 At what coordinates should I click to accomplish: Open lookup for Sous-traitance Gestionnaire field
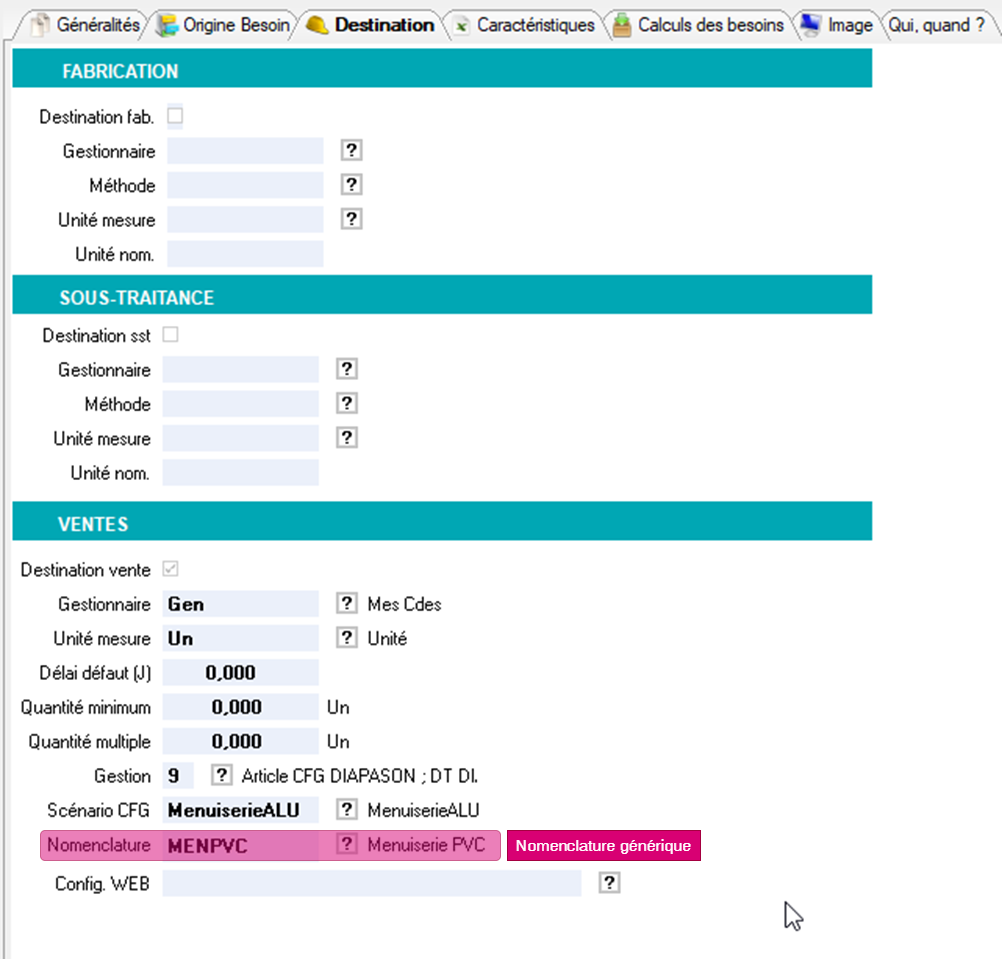[346, 370]
